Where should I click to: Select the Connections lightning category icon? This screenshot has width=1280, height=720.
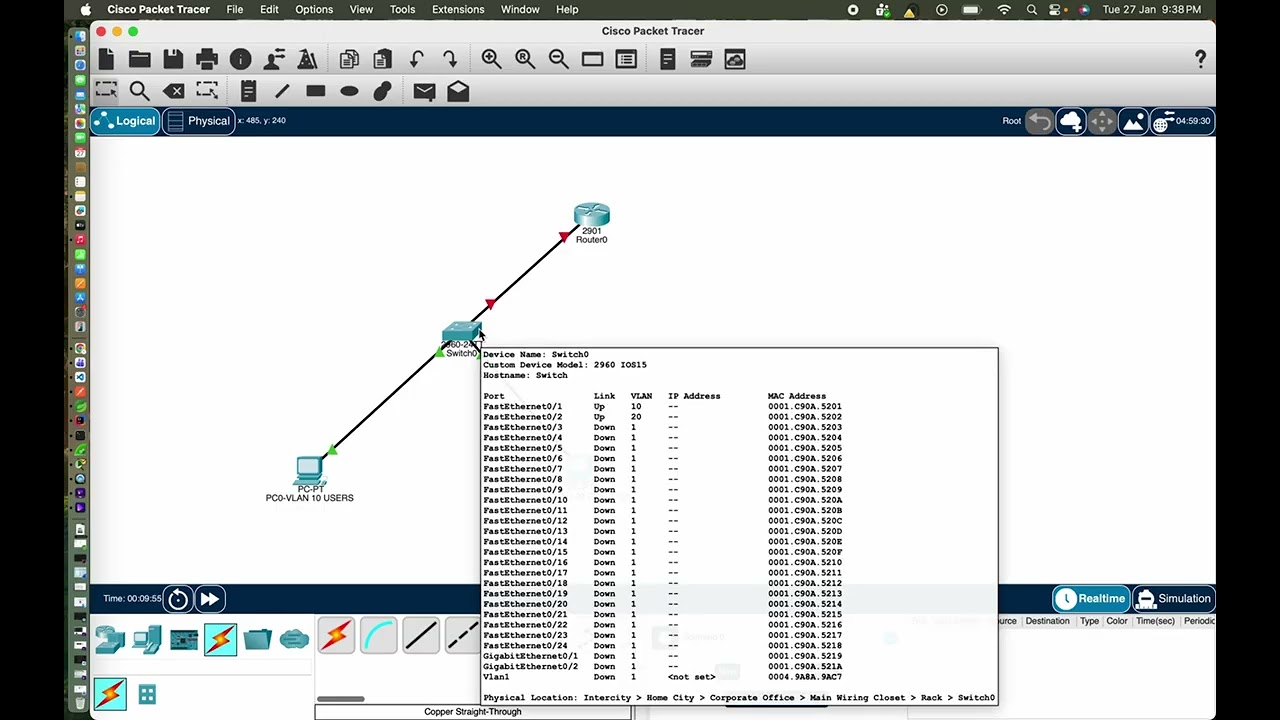pos(220,638)
